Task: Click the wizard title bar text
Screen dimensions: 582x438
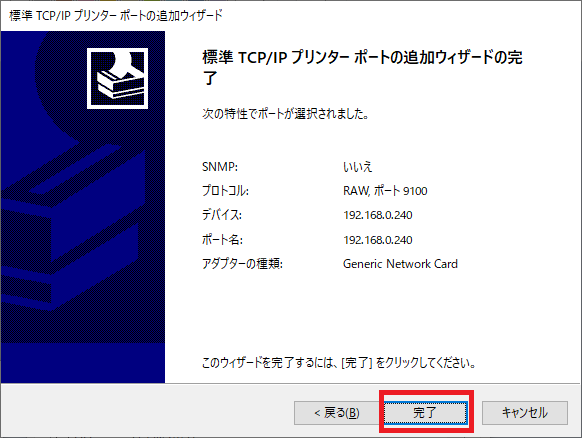Action: pos(115,16)
